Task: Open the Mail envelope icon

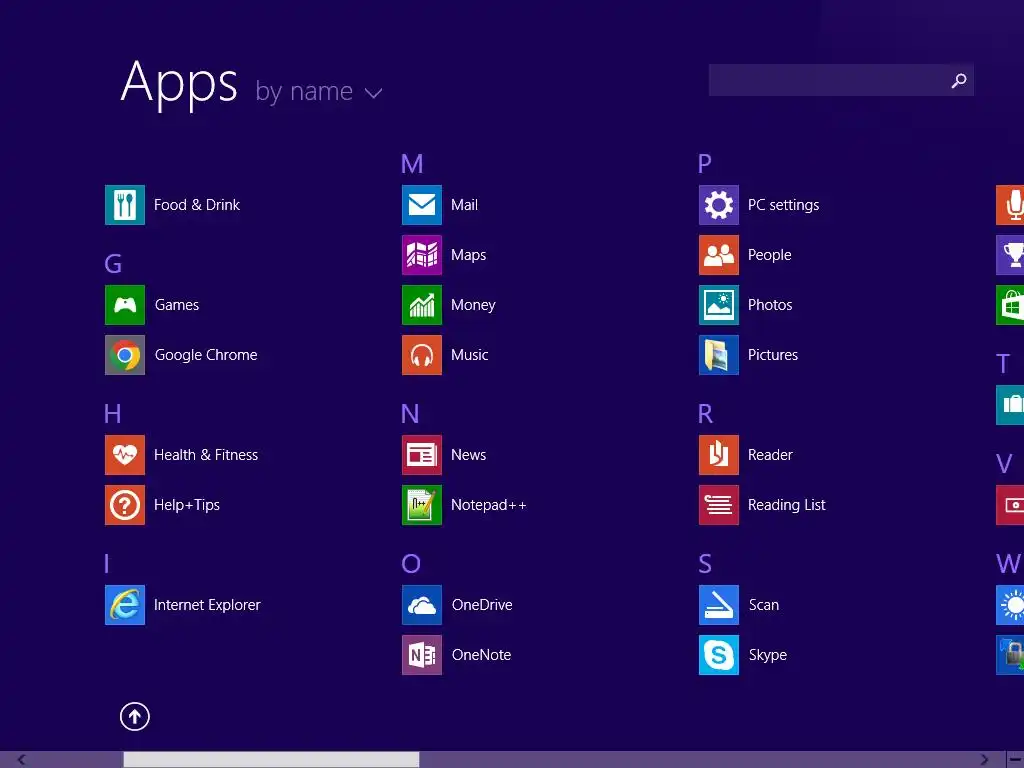Action: (422, 205)
